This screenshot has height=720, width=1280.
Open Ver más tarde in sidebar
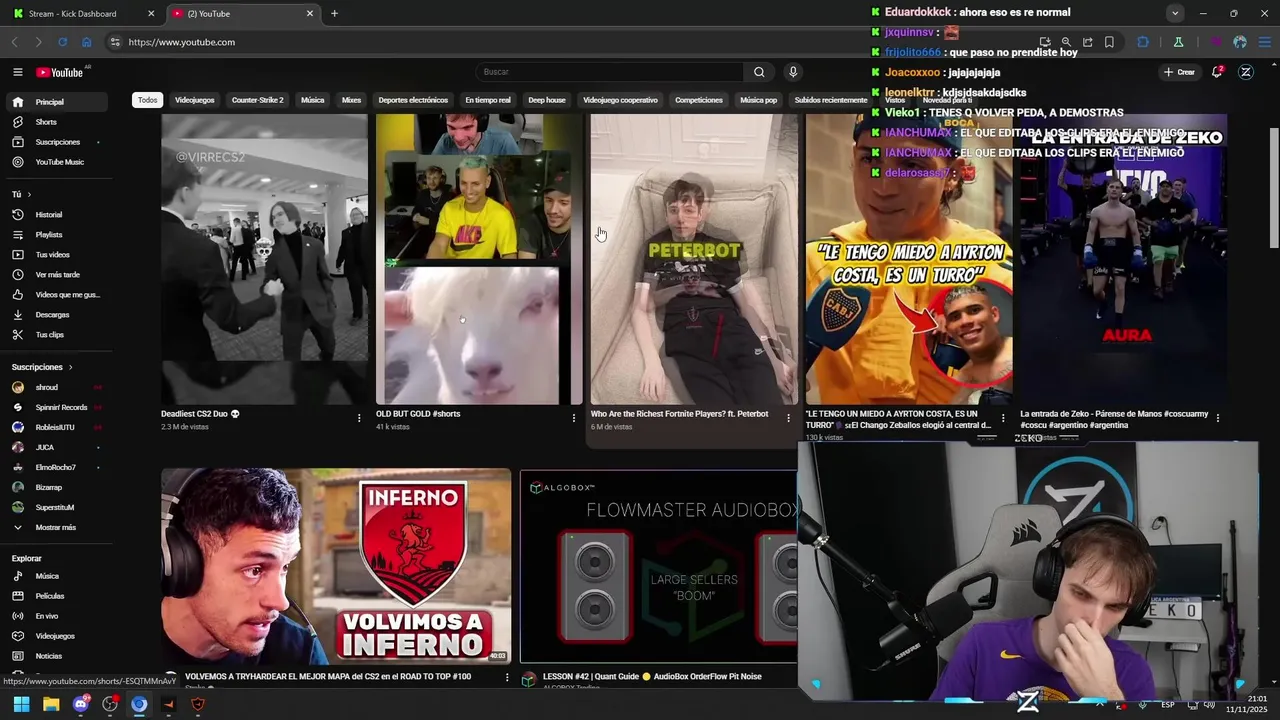[56, 275]
